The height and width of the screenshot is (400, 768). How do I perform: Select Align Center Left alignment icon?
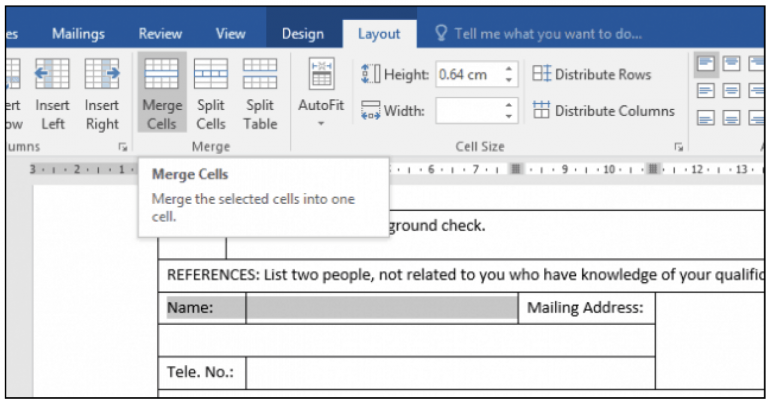(706, 91)
